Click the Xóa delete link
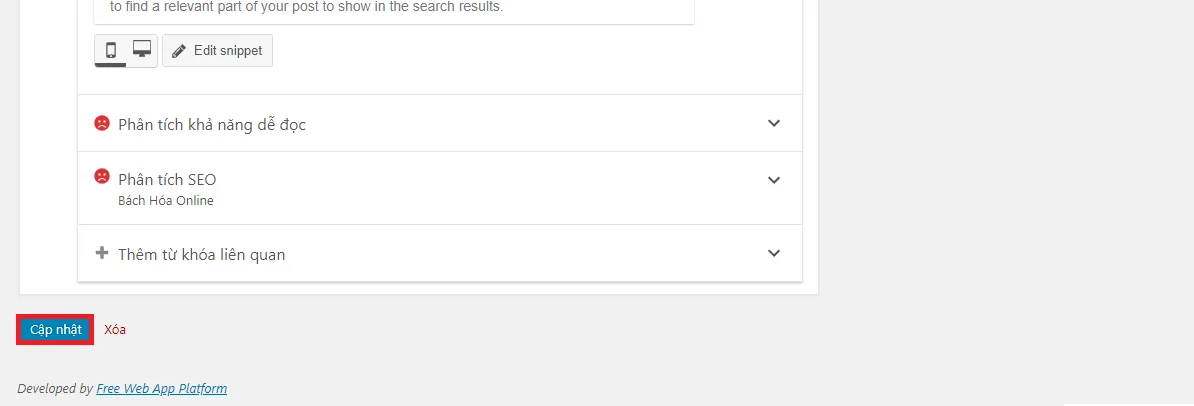1194x406 pixels. [115, 330]
